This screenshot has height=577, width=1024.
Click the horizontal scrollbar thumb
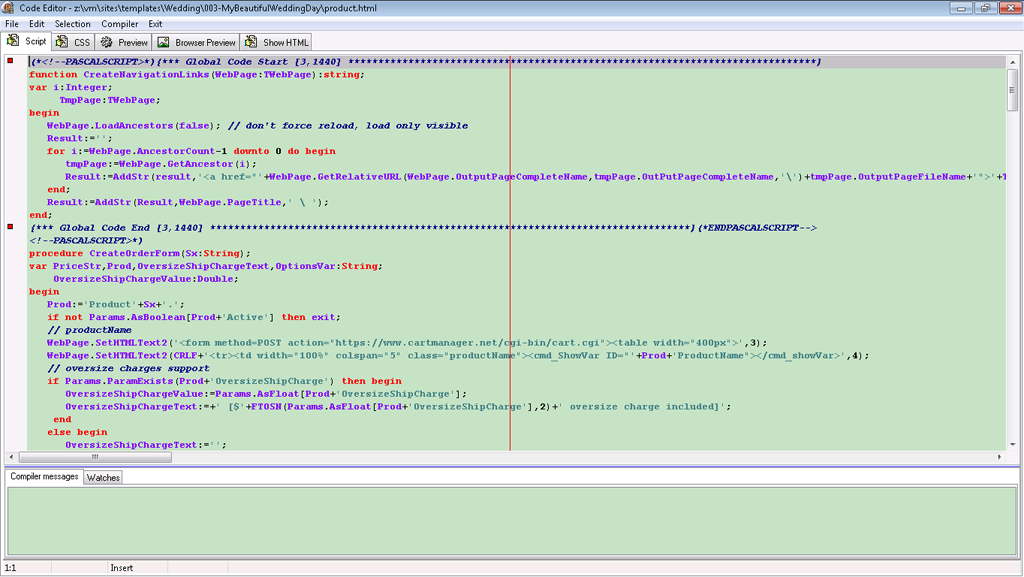coord(95,457)
